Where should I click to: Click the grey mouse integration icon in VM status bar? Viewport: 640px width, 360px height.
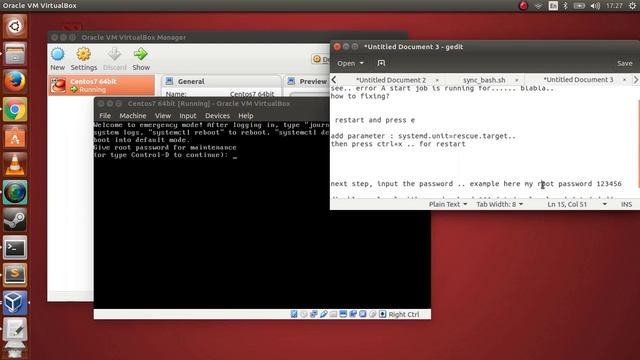click(373, 314)
